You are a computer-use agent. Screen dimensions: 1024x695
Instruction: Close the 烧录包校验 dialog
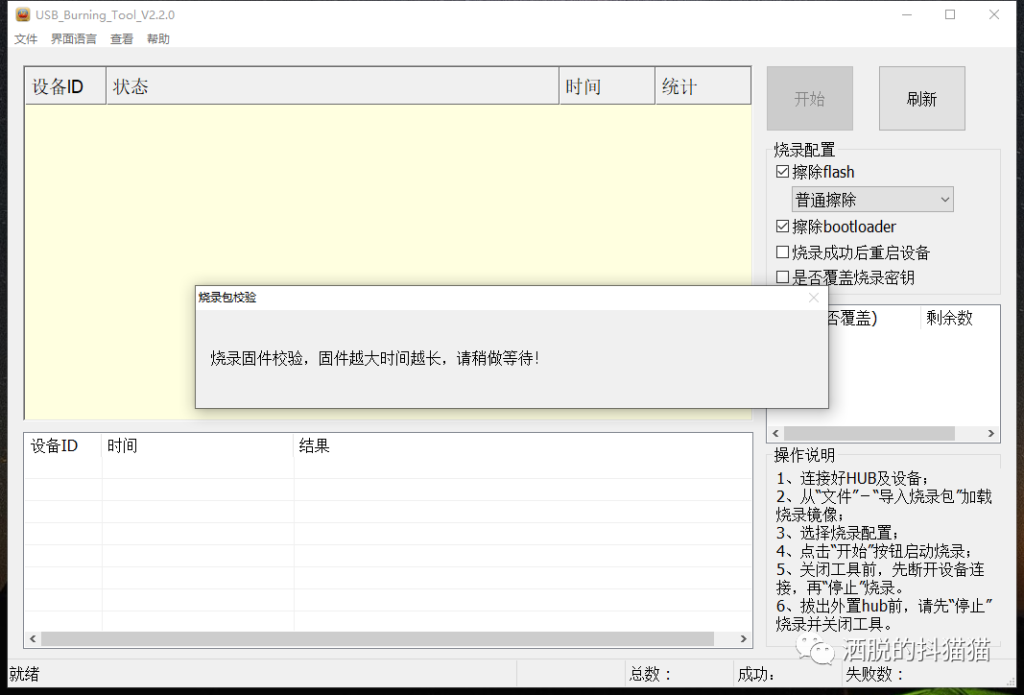pyautogui.click(x=813, y=297)
